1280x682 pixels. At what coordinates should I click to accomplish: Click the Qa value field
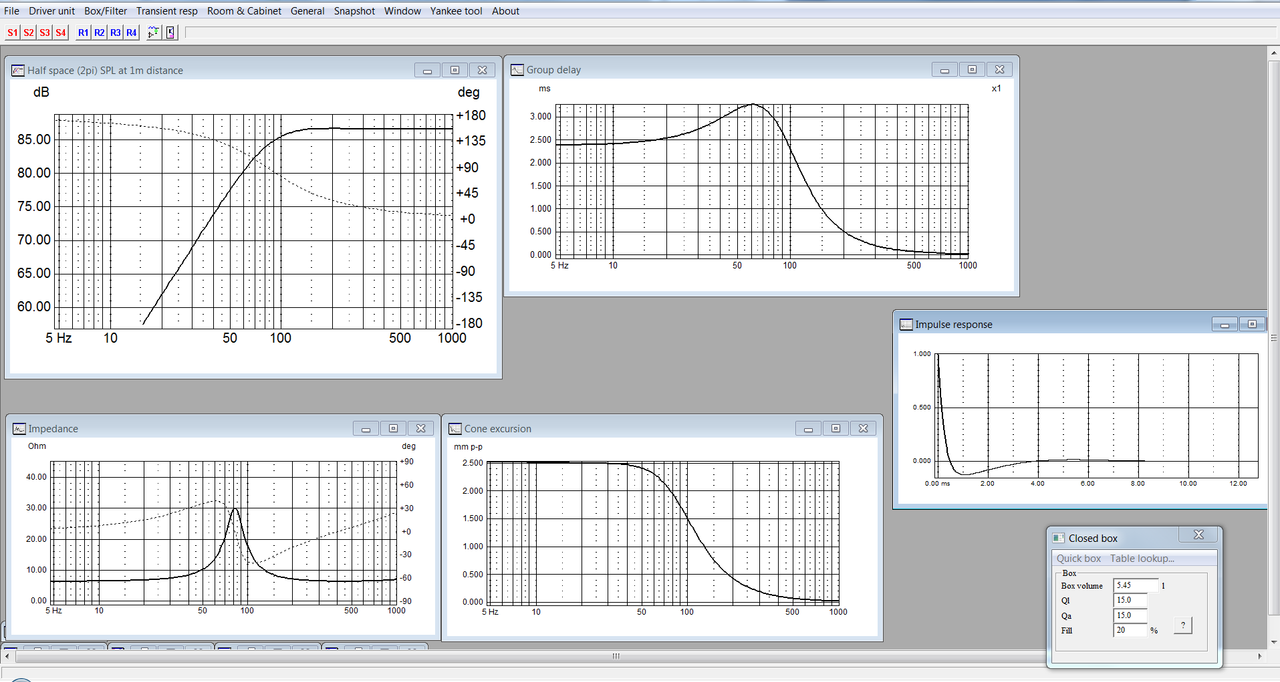tap(1130, 616)
